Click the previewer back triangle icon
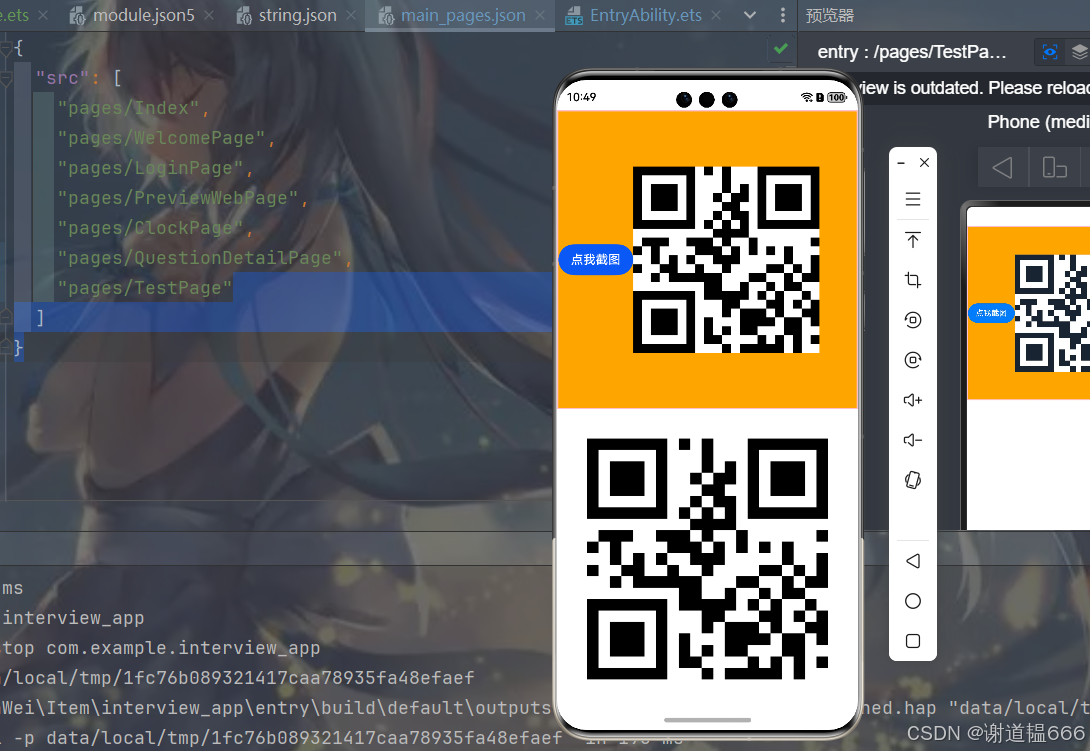This screenshot has width=1090, height=751. 1002,168
